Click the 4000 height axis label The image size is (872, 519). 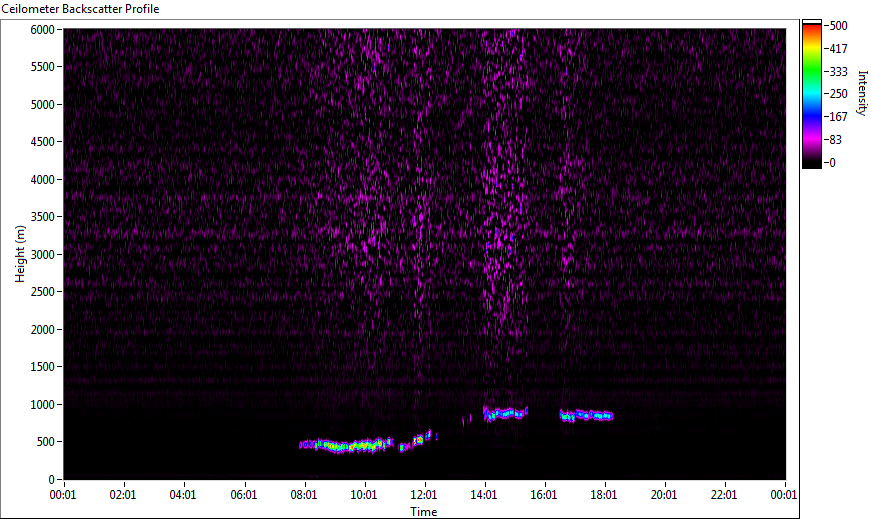42,180
